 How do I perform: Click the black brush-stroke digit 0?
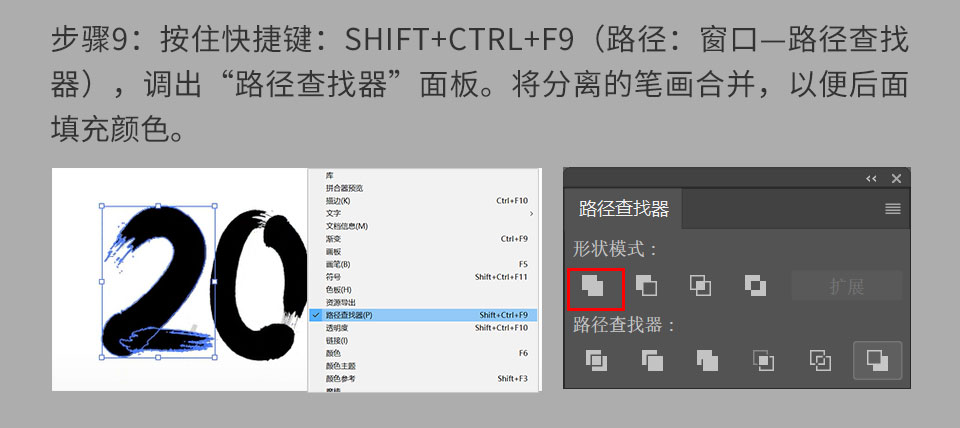[x=260, y=285]
